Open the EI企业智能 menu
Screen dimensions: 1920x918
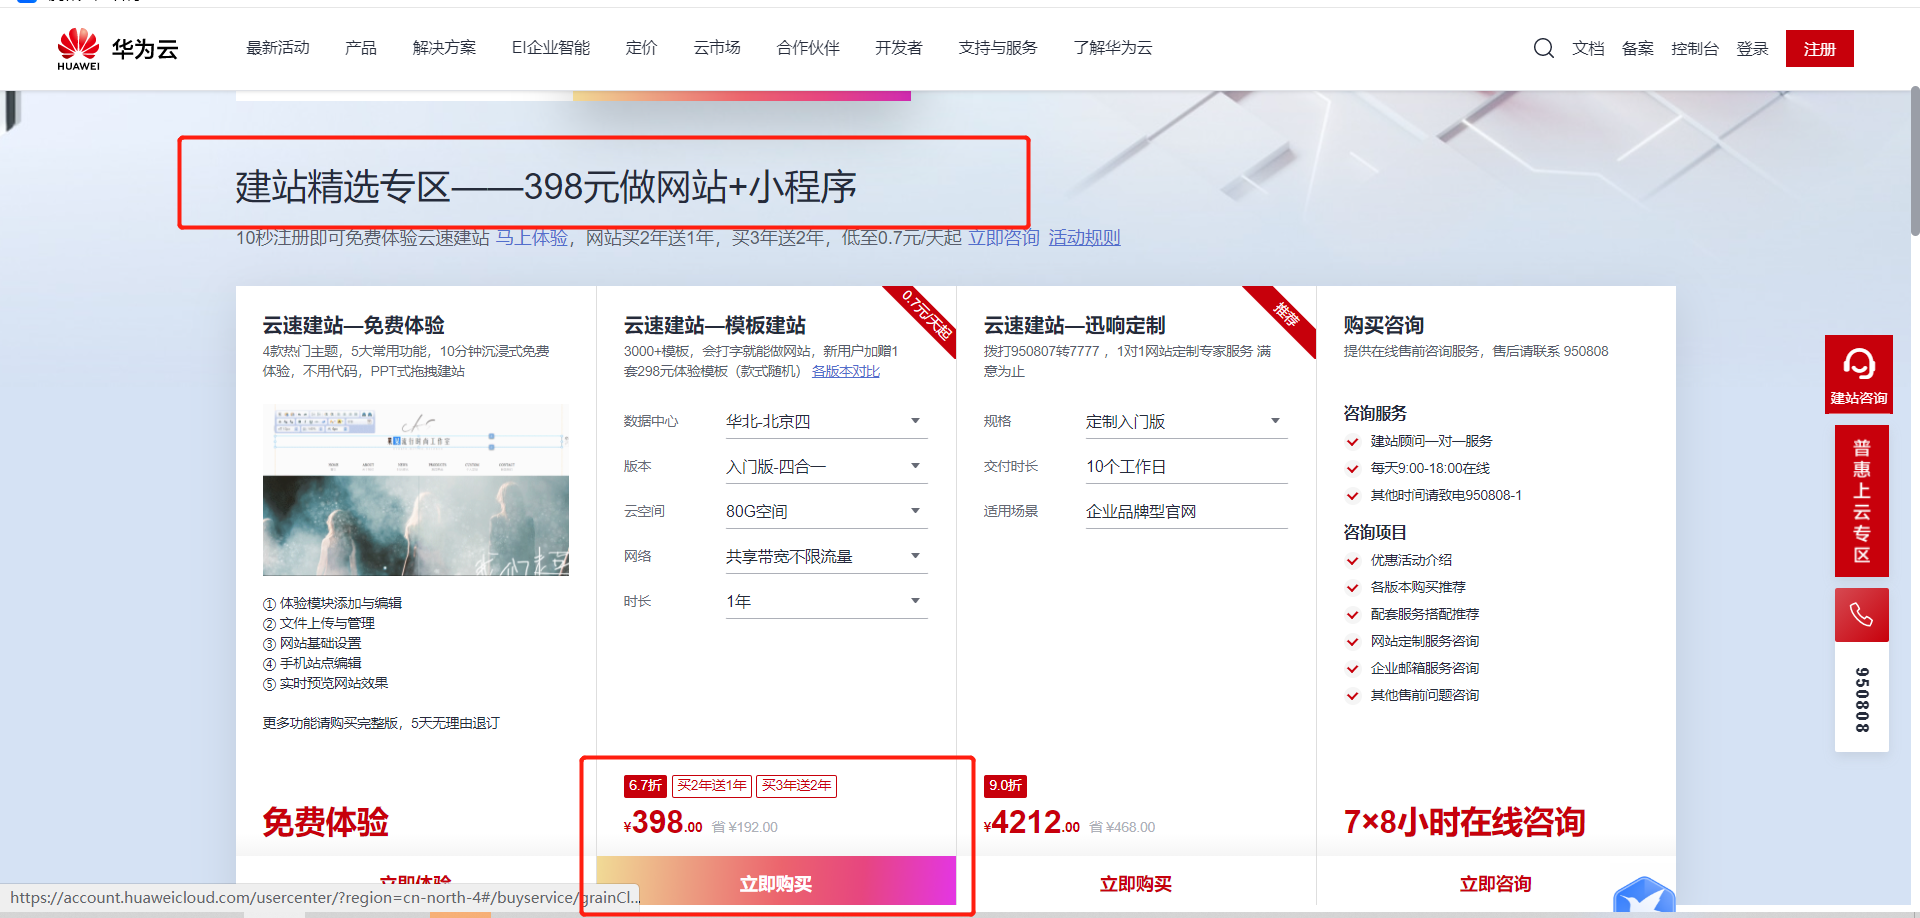click(x=551, y=48)
